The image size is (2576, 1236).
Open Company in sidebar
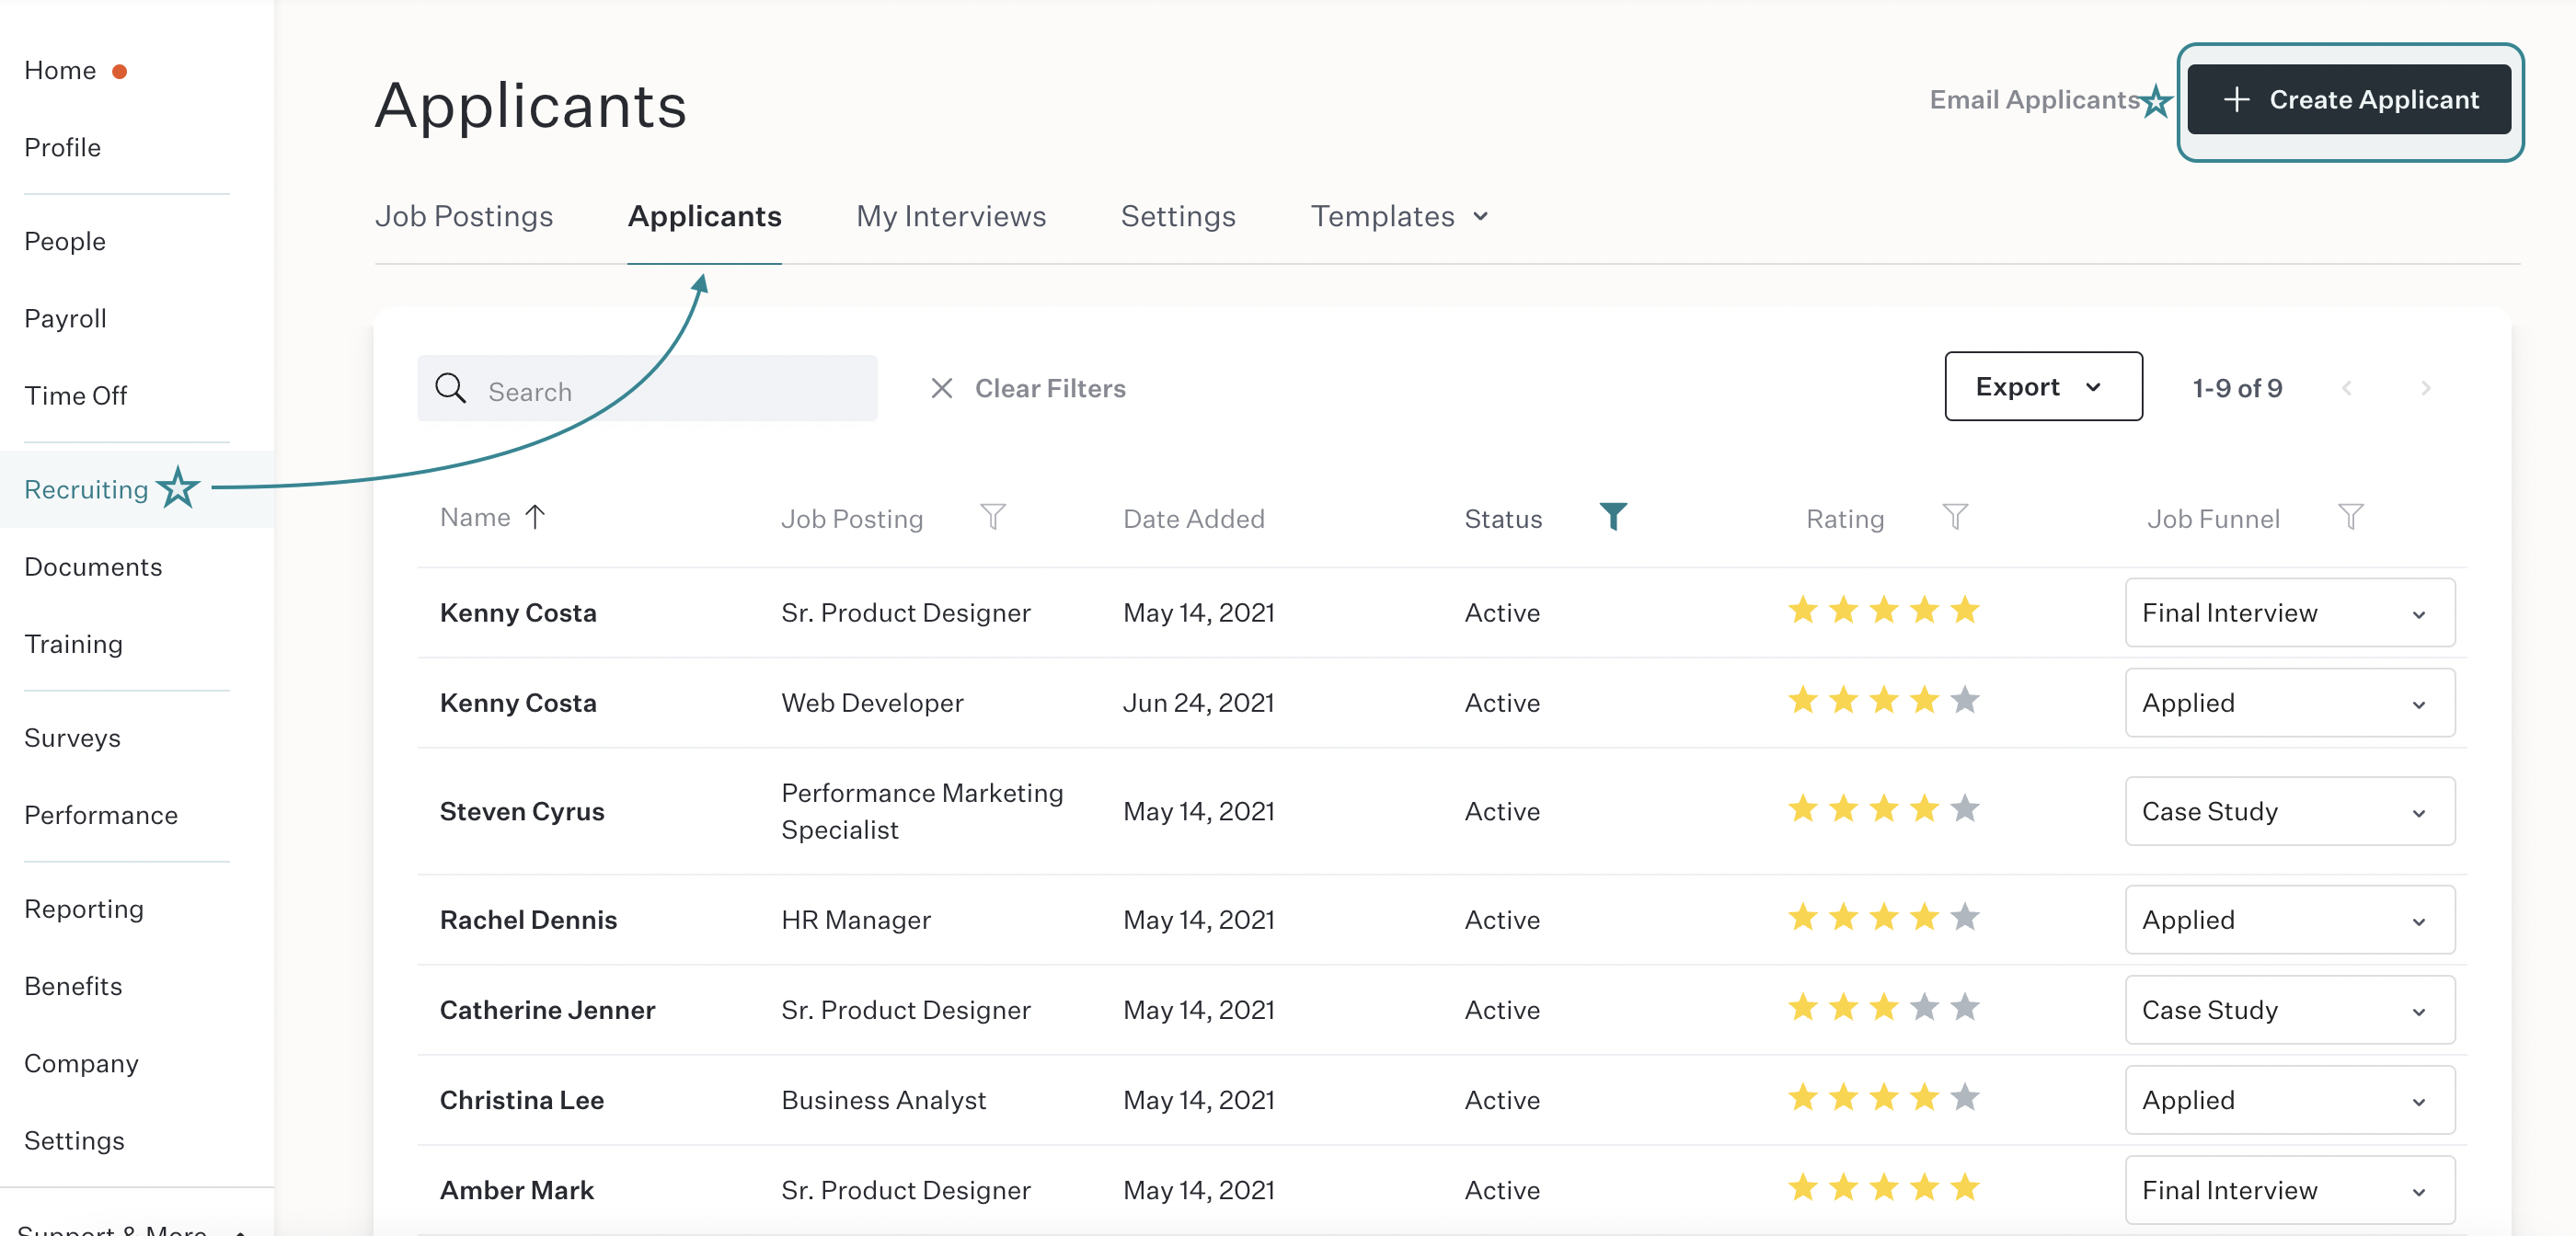(x=81, y=1062)
